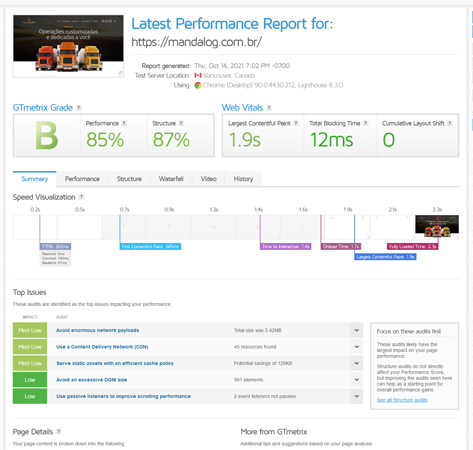Open help icon beside Speed Visualization
The height and width of the screenshot is (450, 473).
point(81,197)
